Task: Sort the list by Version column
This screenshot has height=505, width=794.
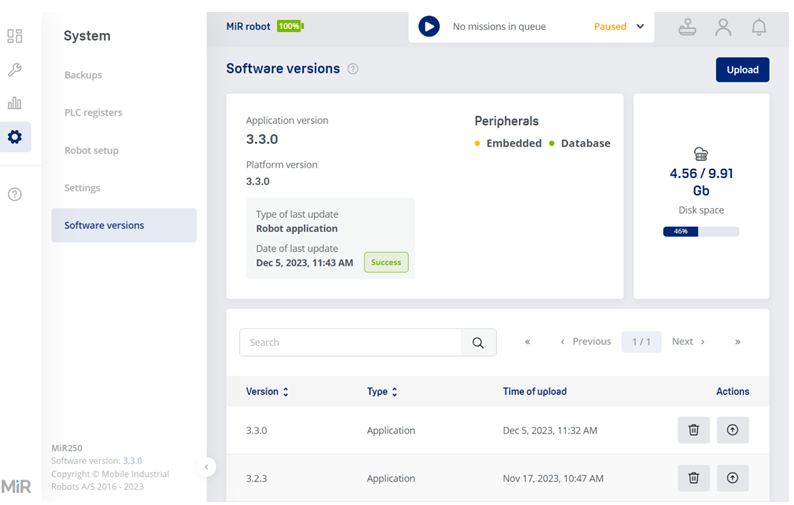Action: click(x=267, y=392)
